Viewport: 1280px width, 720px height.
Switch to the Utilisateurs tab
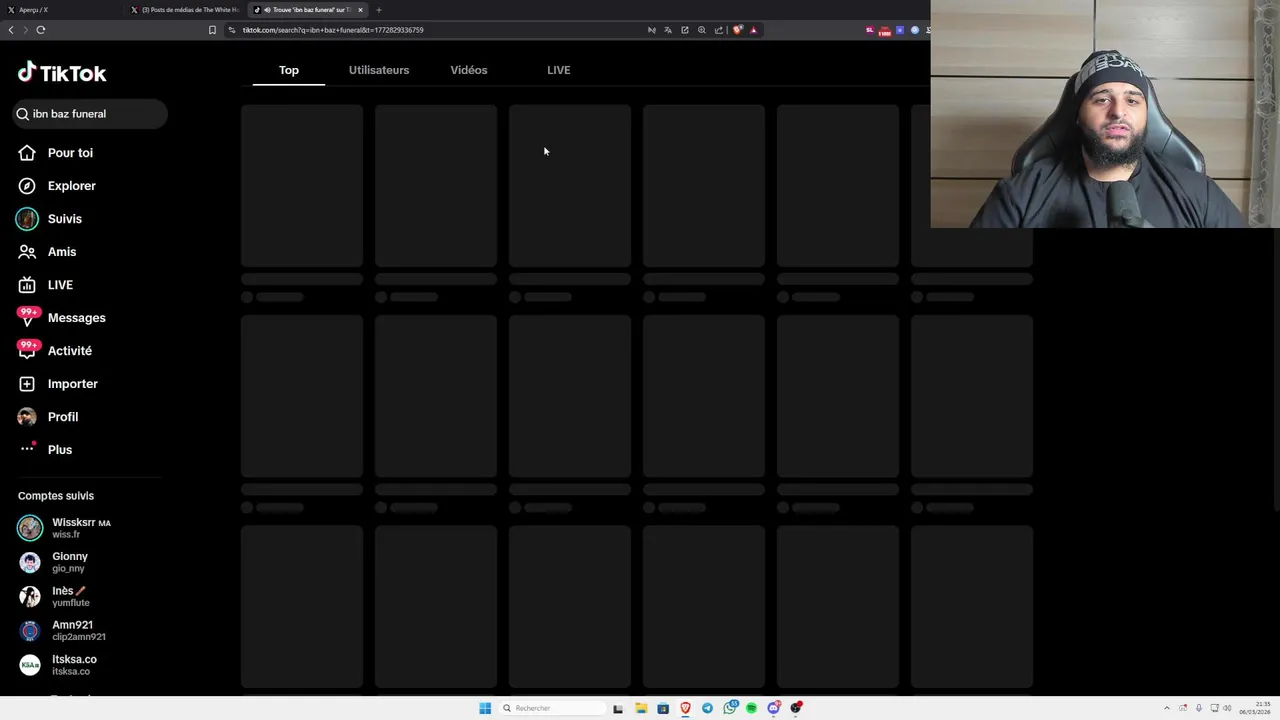pyautogui.click(x=379, y=70)
